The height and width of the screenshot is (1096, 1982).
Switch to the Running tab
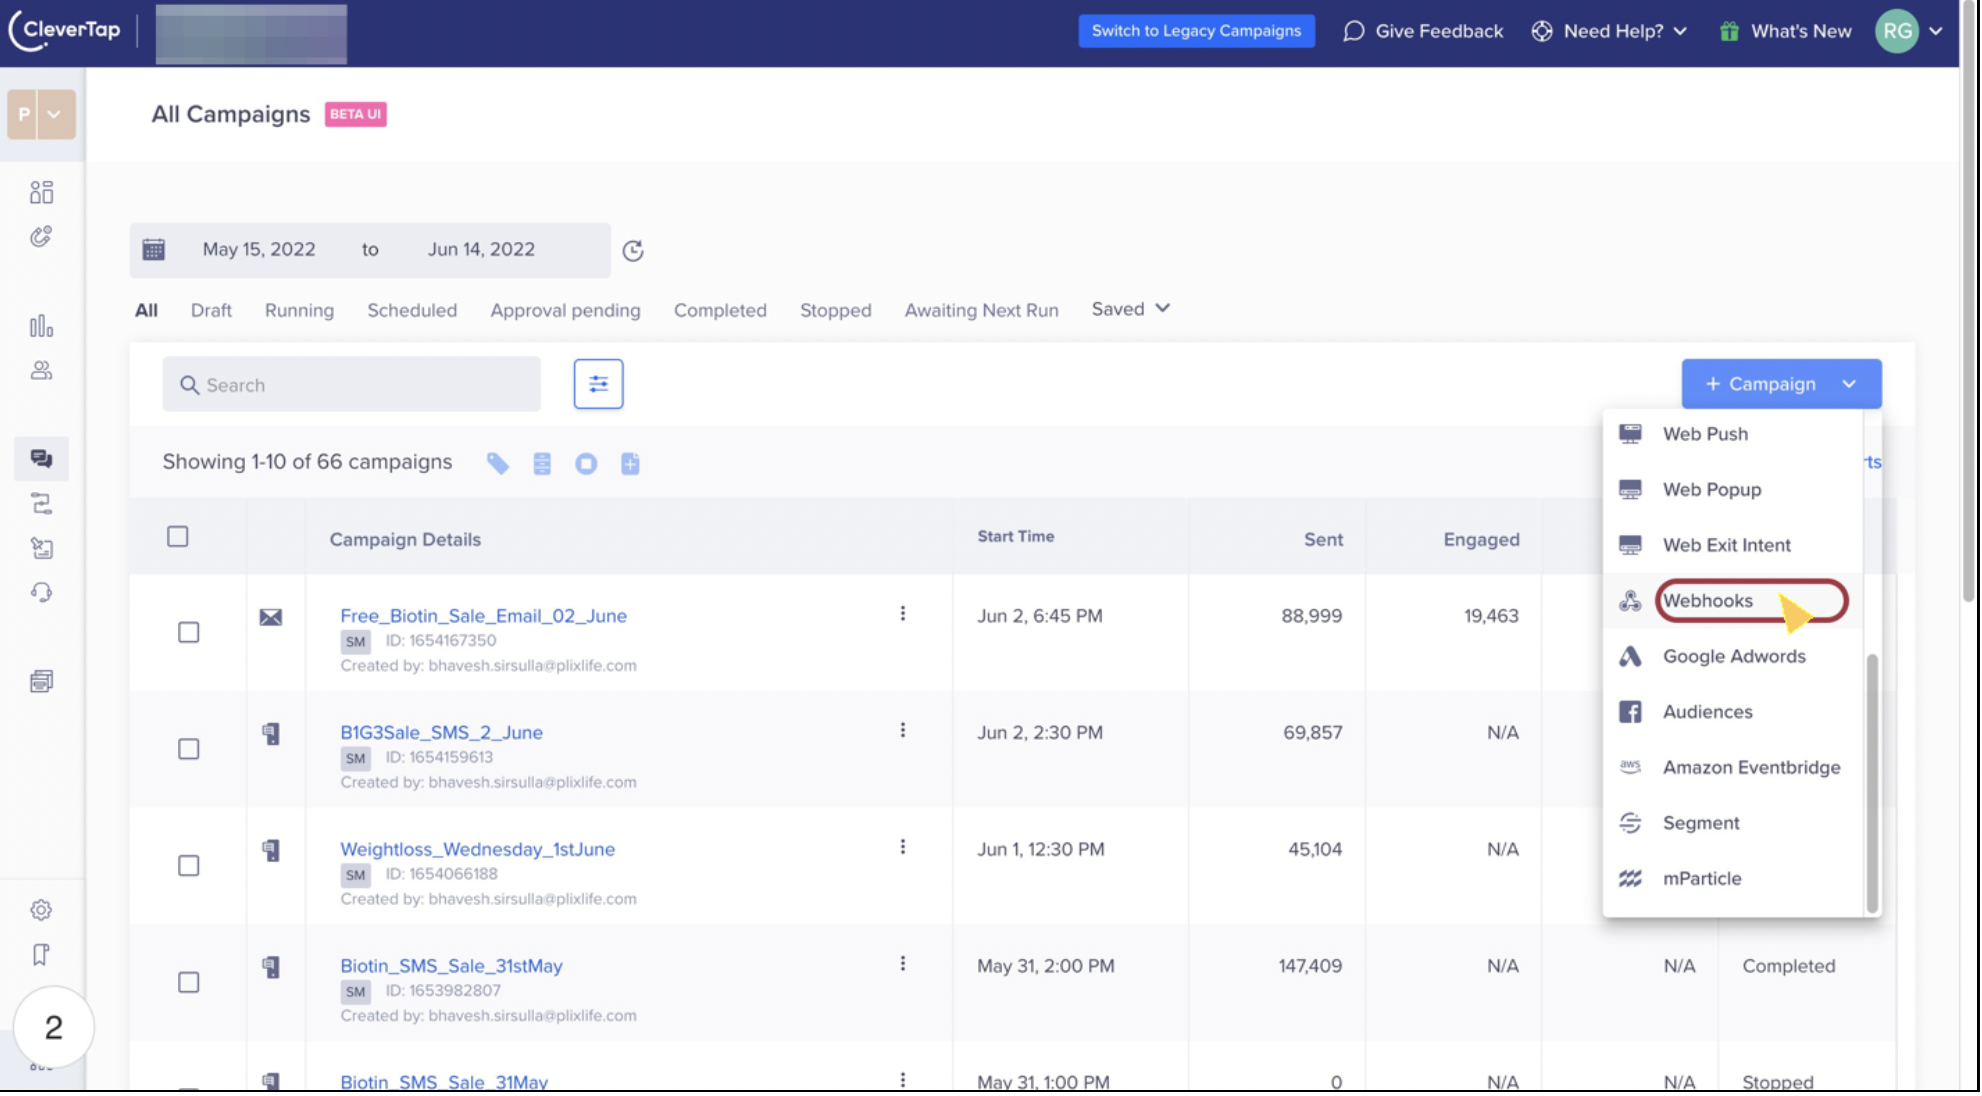coord(299,310)
